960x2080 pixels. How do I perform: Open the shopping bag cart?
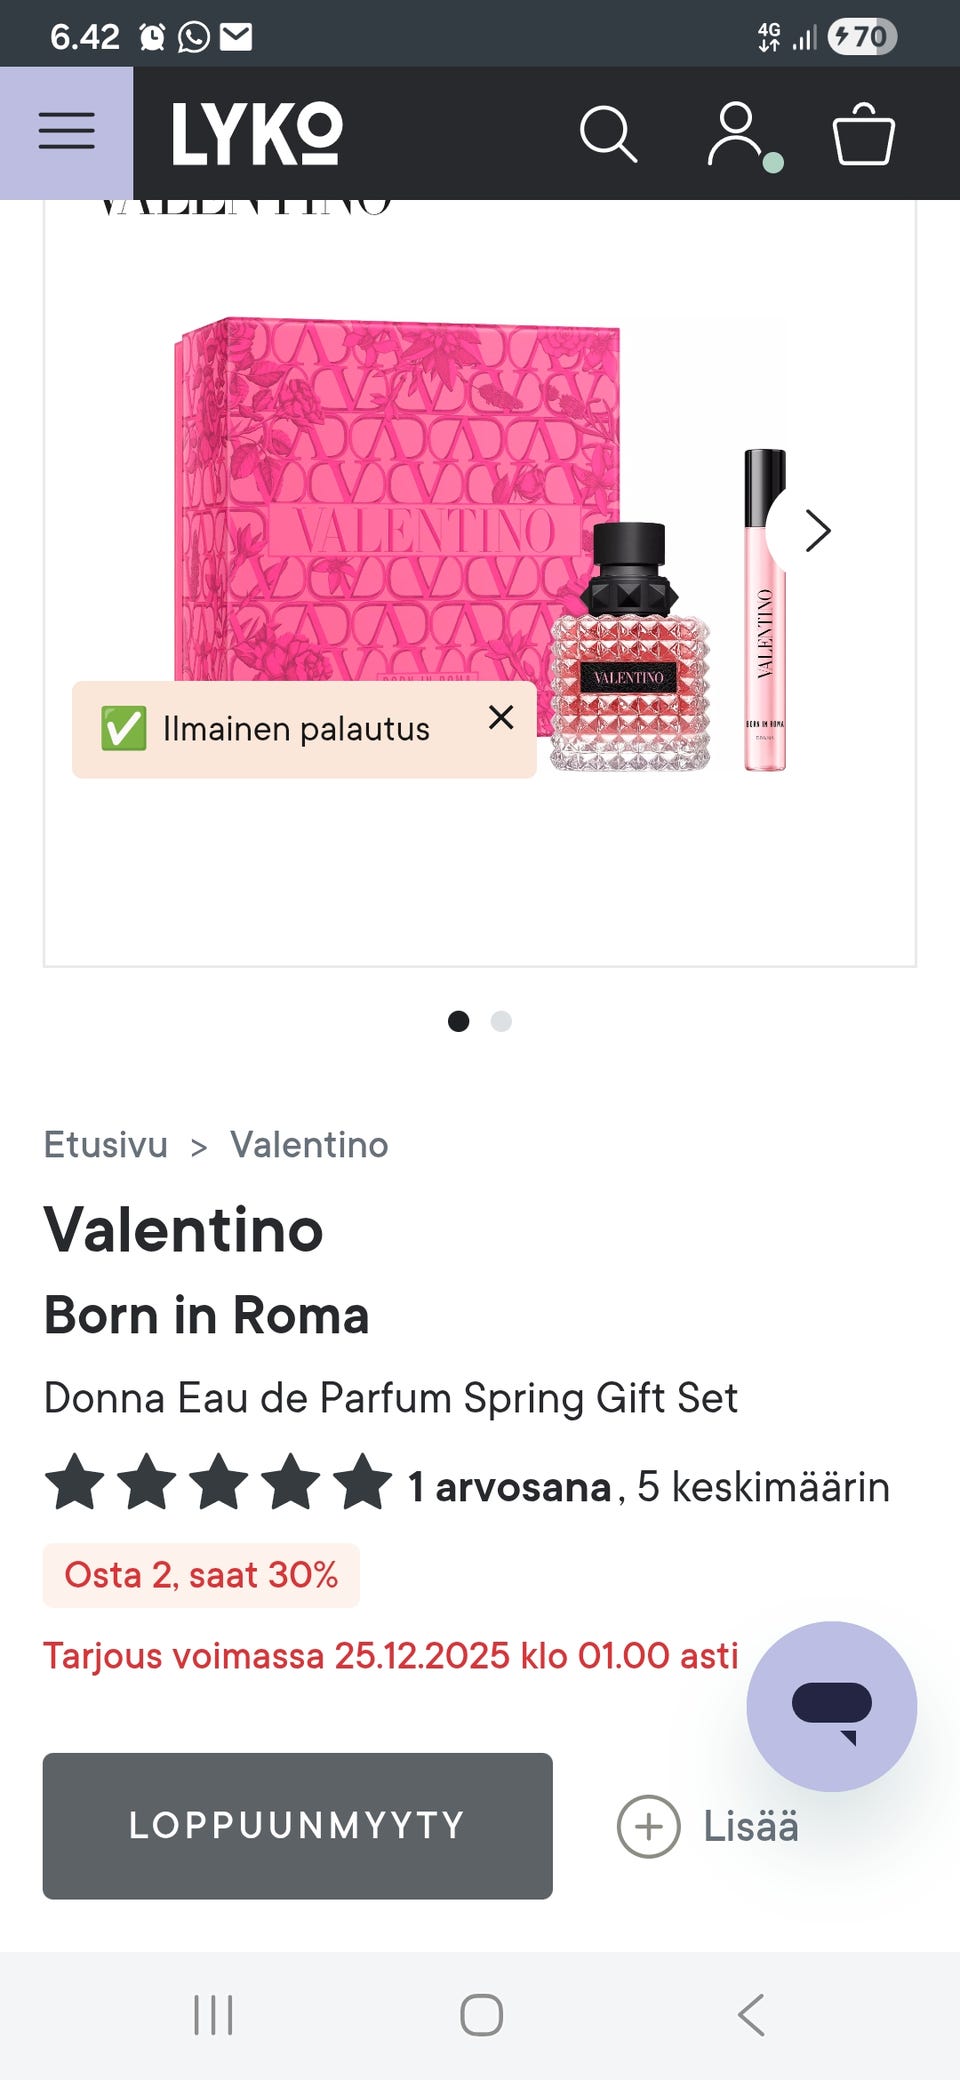point(863,133)
